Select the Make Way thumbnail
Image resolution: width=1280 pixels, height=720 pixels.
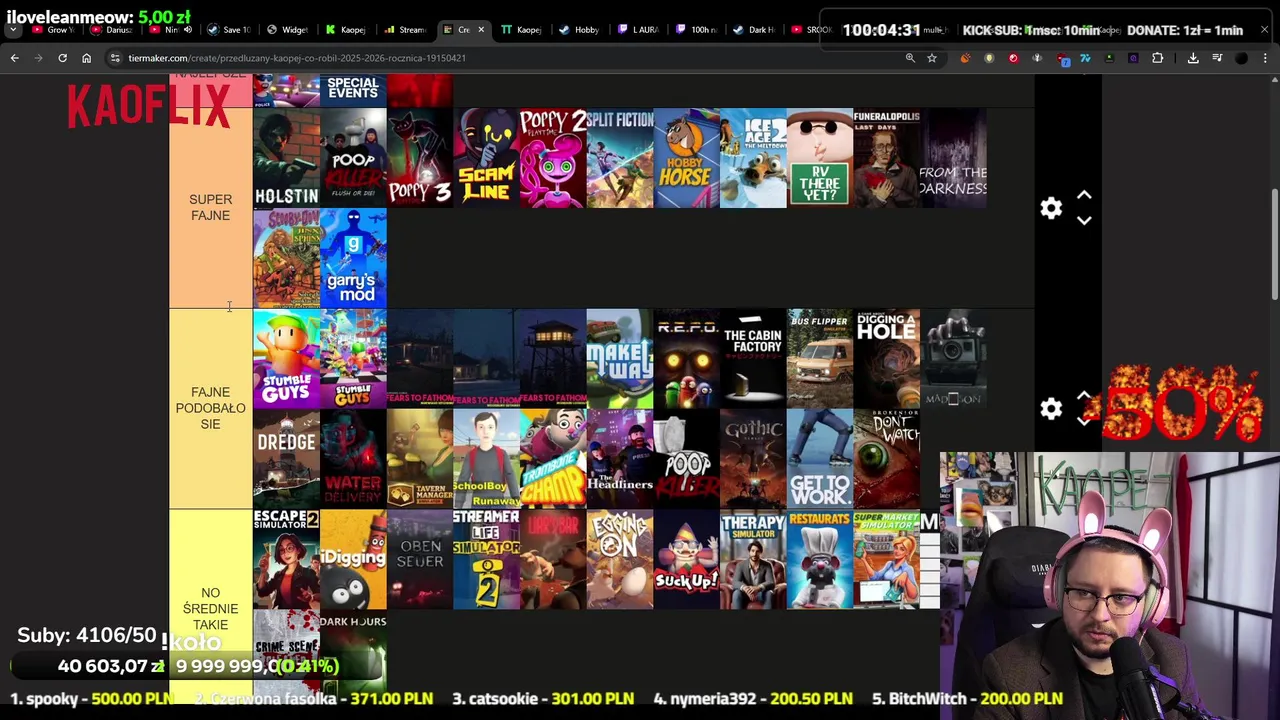pyautogui.click(x=620, y=358)
